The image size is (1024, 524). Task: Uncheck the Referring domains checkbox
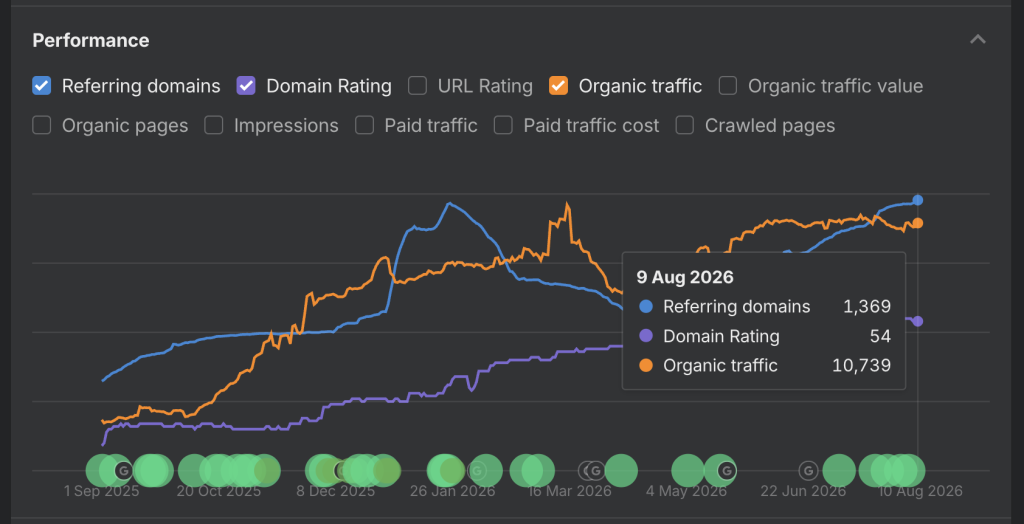(42, 86)
